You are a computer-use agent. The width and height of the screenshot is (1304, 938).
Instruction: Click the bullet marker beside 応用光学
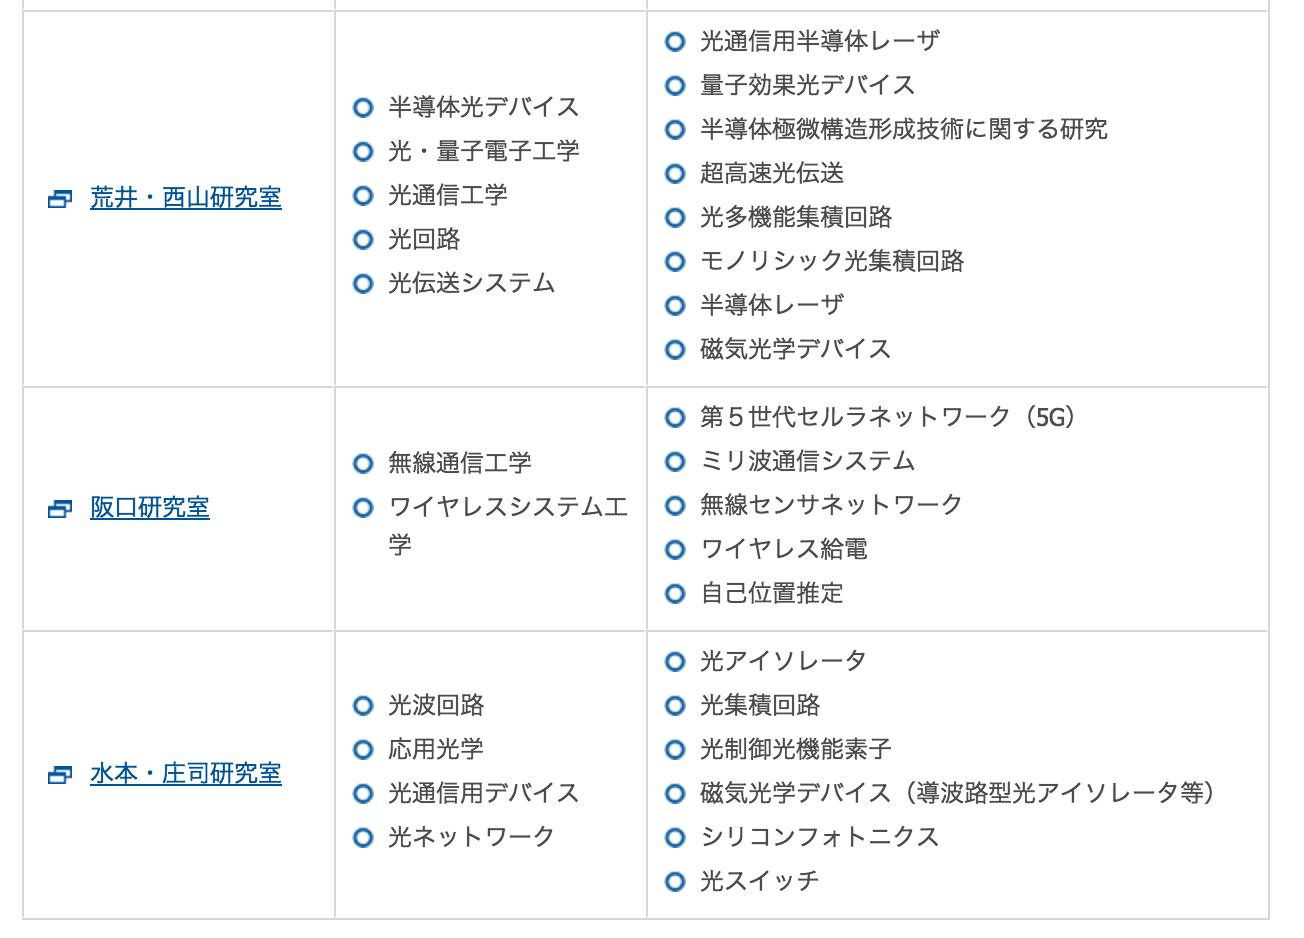363,749
